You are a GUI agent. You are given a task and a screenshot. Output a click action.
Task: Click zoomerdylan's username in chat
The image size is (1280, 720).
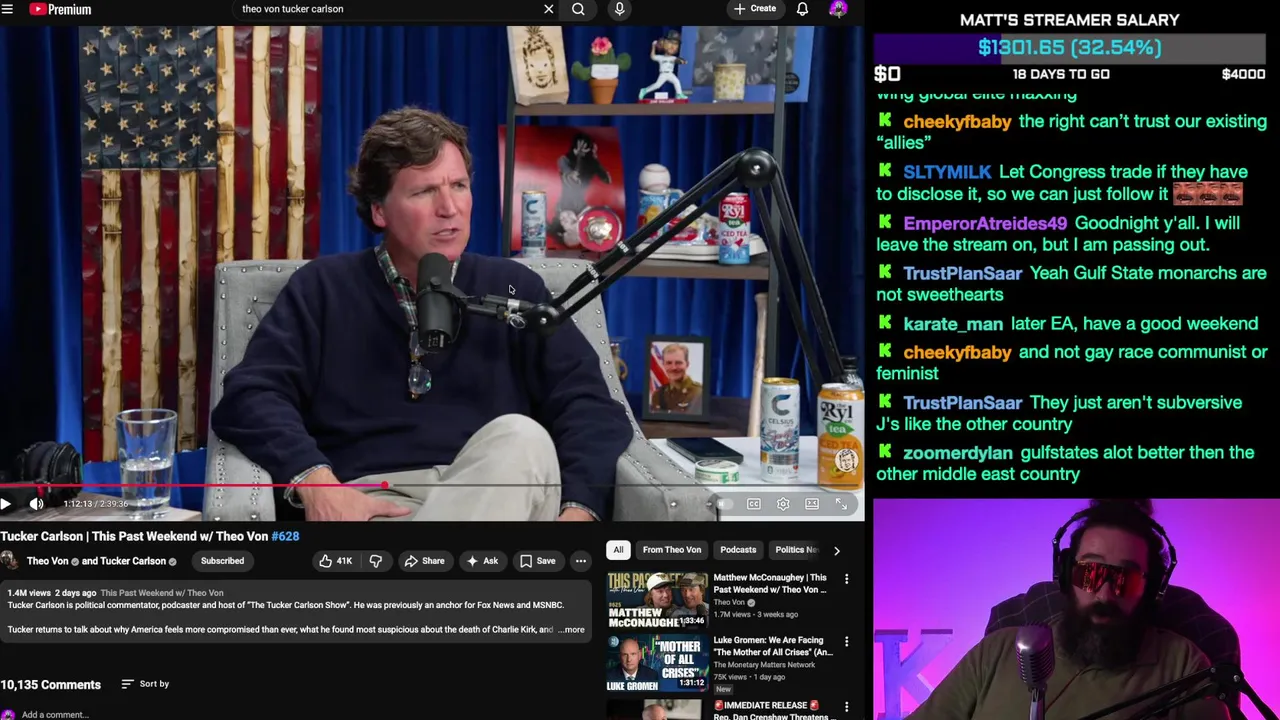click(958, 453)
